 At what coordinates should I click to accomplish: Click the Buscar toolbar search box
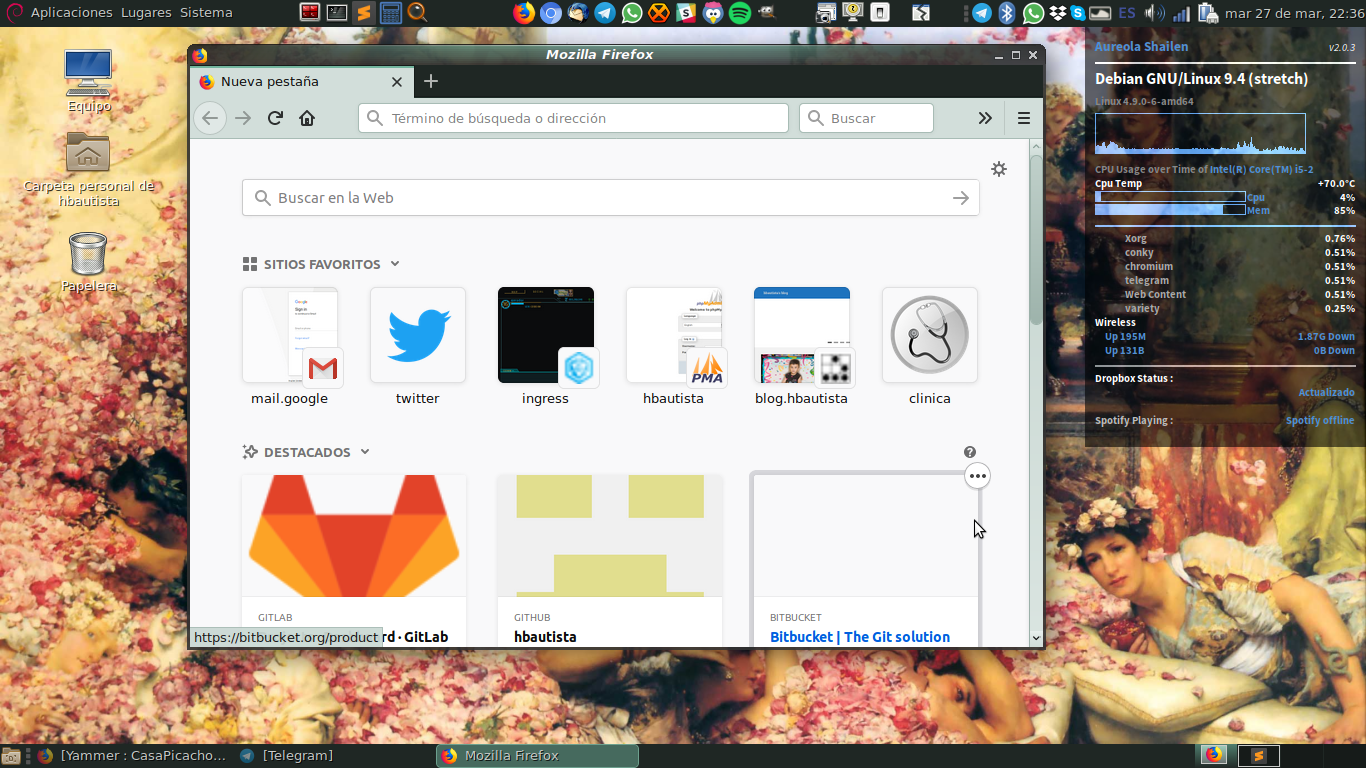pyautogui.click(x=866, y=118)
